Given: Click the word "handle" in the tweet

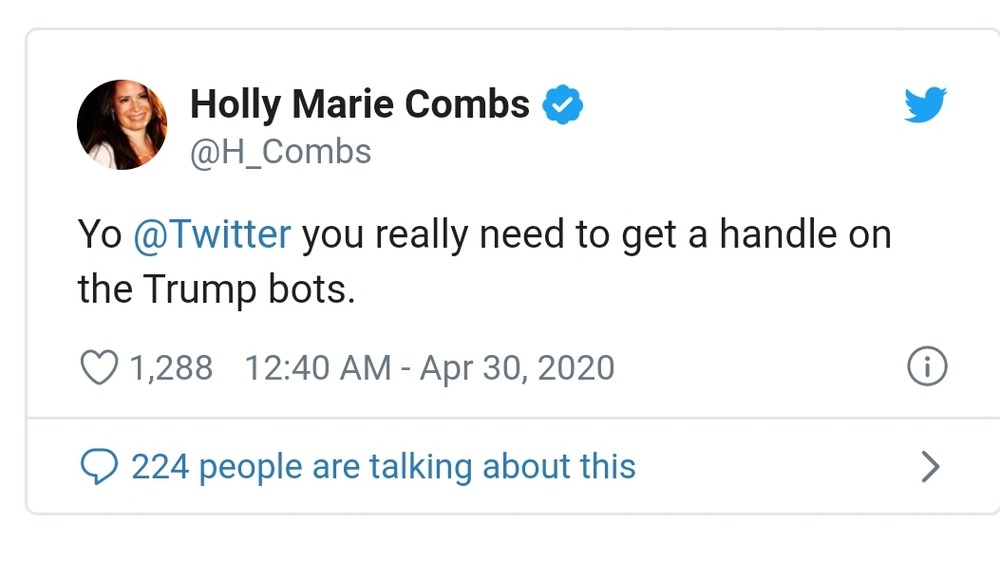Looking at the screenshot, I should point(777,235).
